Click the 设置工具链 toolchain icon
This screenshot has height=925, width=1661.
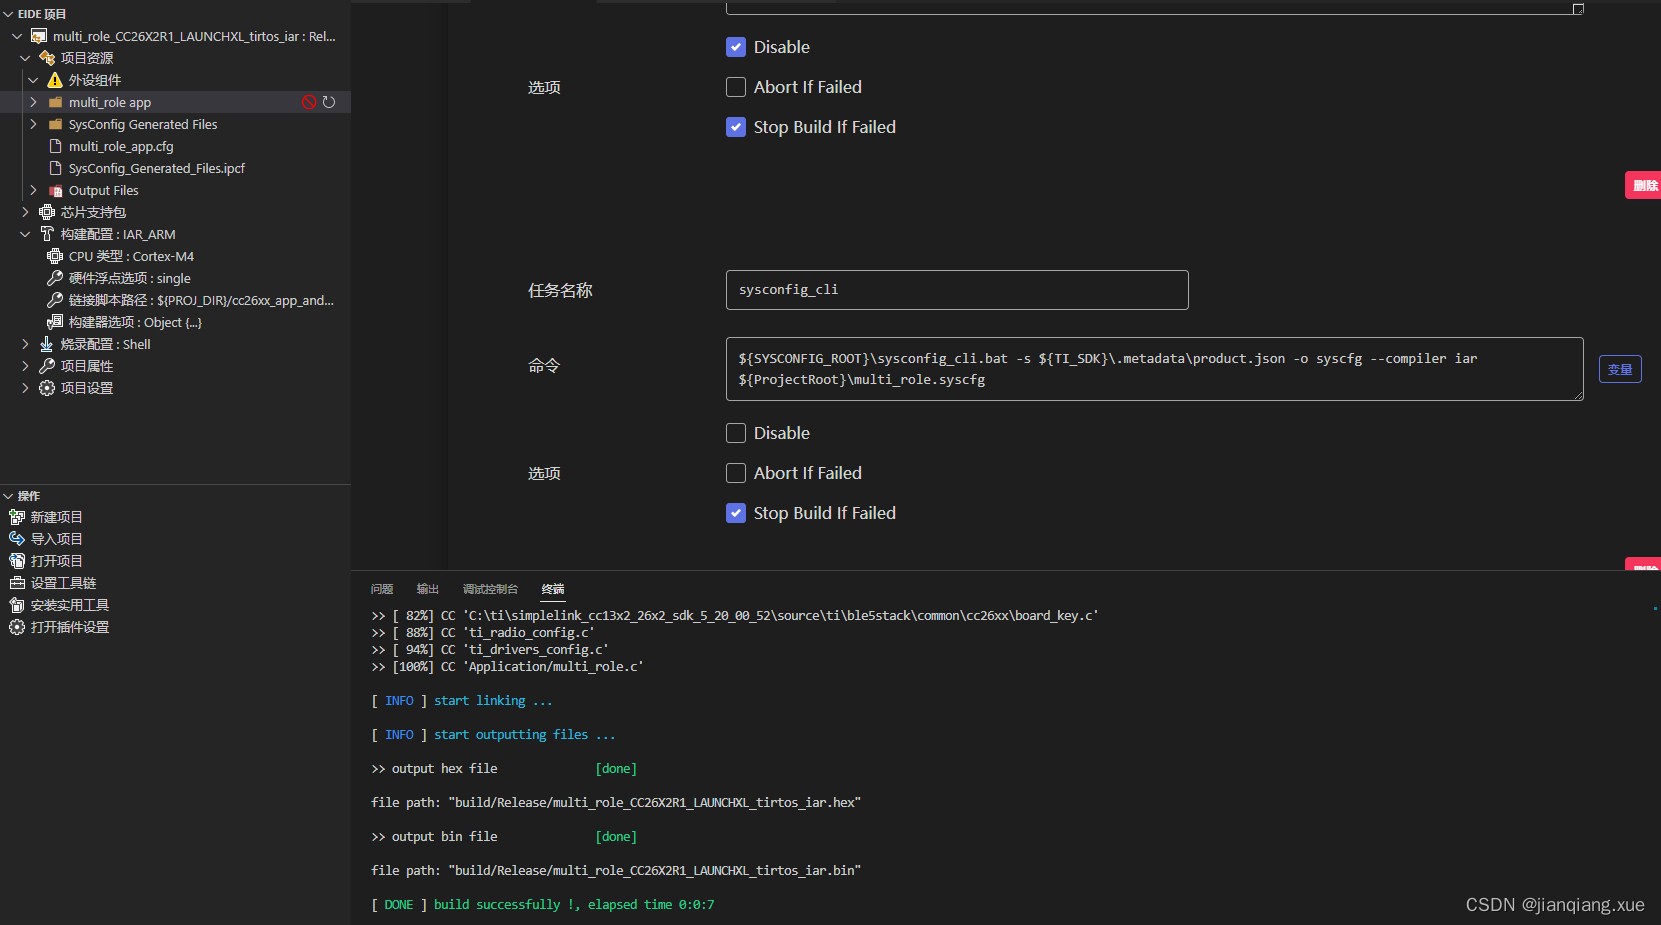(17, 583)
